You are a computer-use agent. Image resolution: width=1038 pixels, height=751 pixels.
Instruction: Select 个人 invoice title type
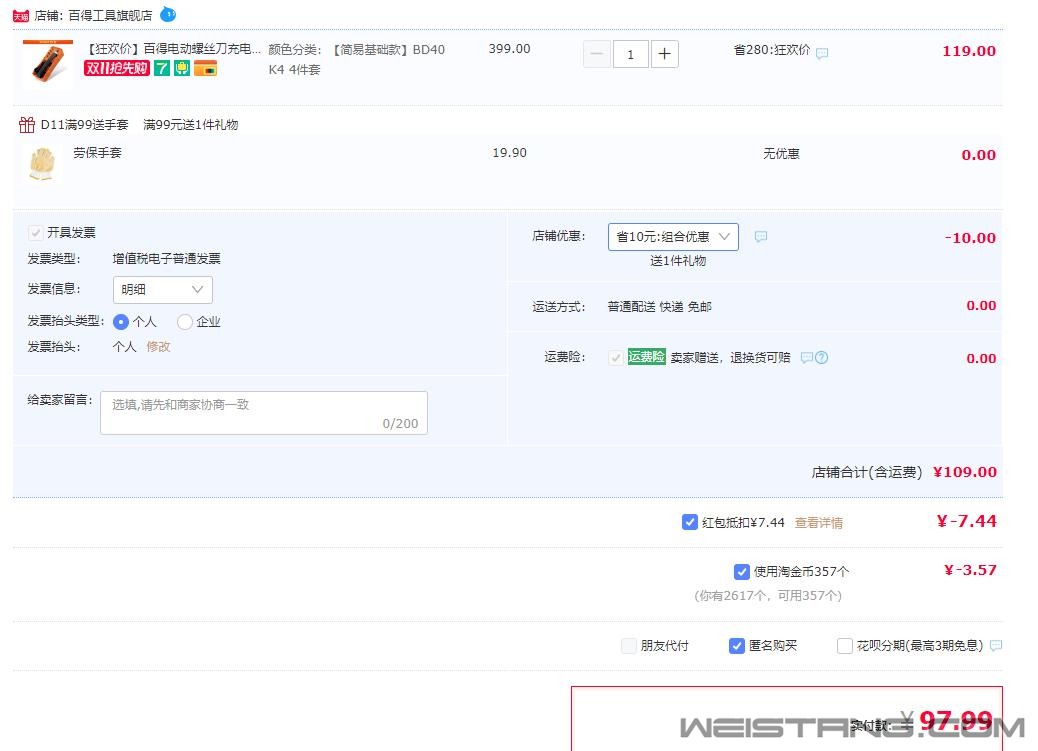120,322
